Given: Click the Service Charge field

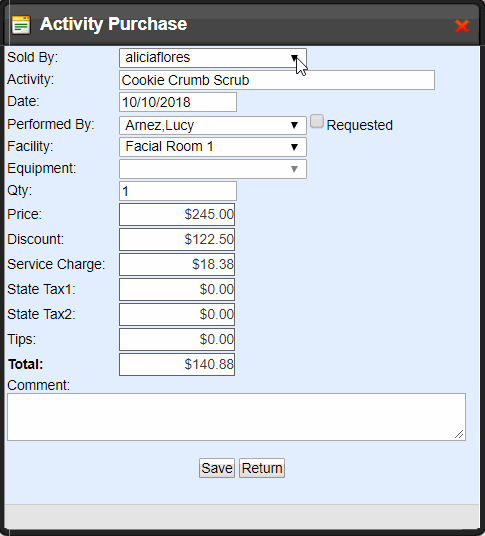Looking at the screenshot, I should (x=177, y=264).
